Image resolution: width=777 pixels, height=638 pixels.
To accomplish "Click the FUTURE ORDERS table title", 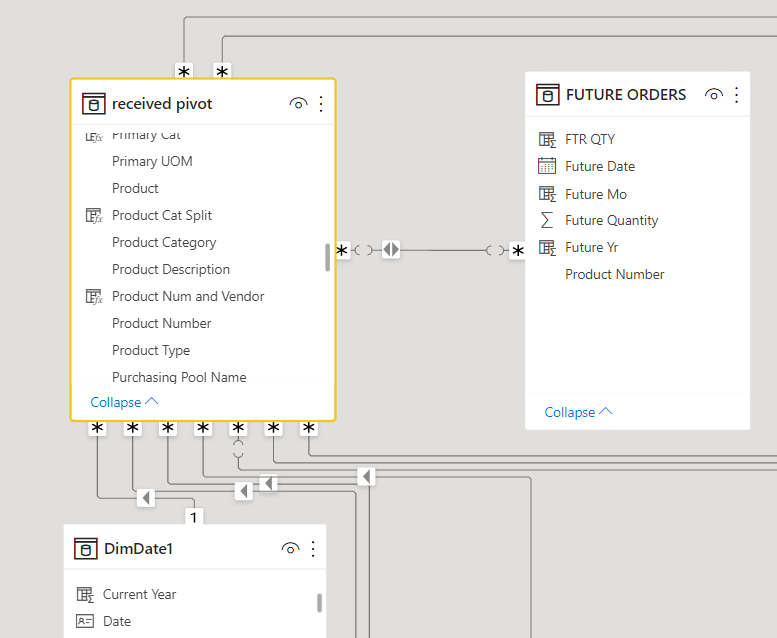I will point(626,95).
